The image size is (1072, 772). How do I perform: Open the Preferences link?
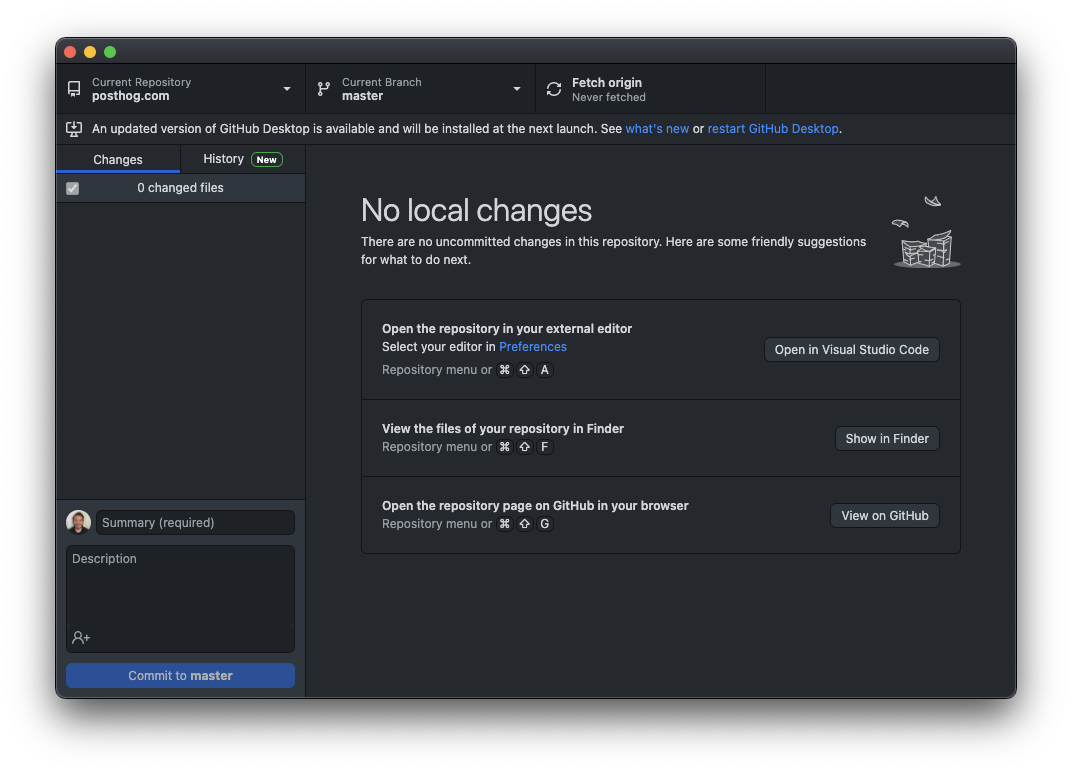pos(532,346)
